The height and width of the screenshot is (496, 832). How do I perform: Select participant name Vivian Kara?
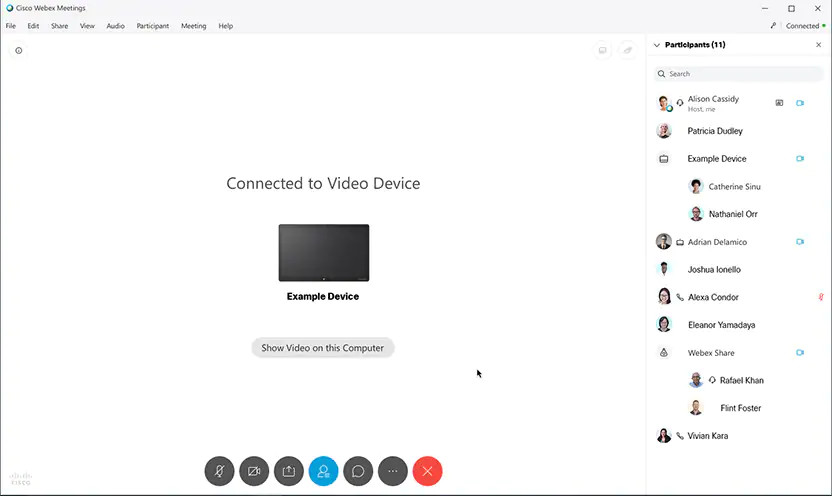(x=708, y=436)
